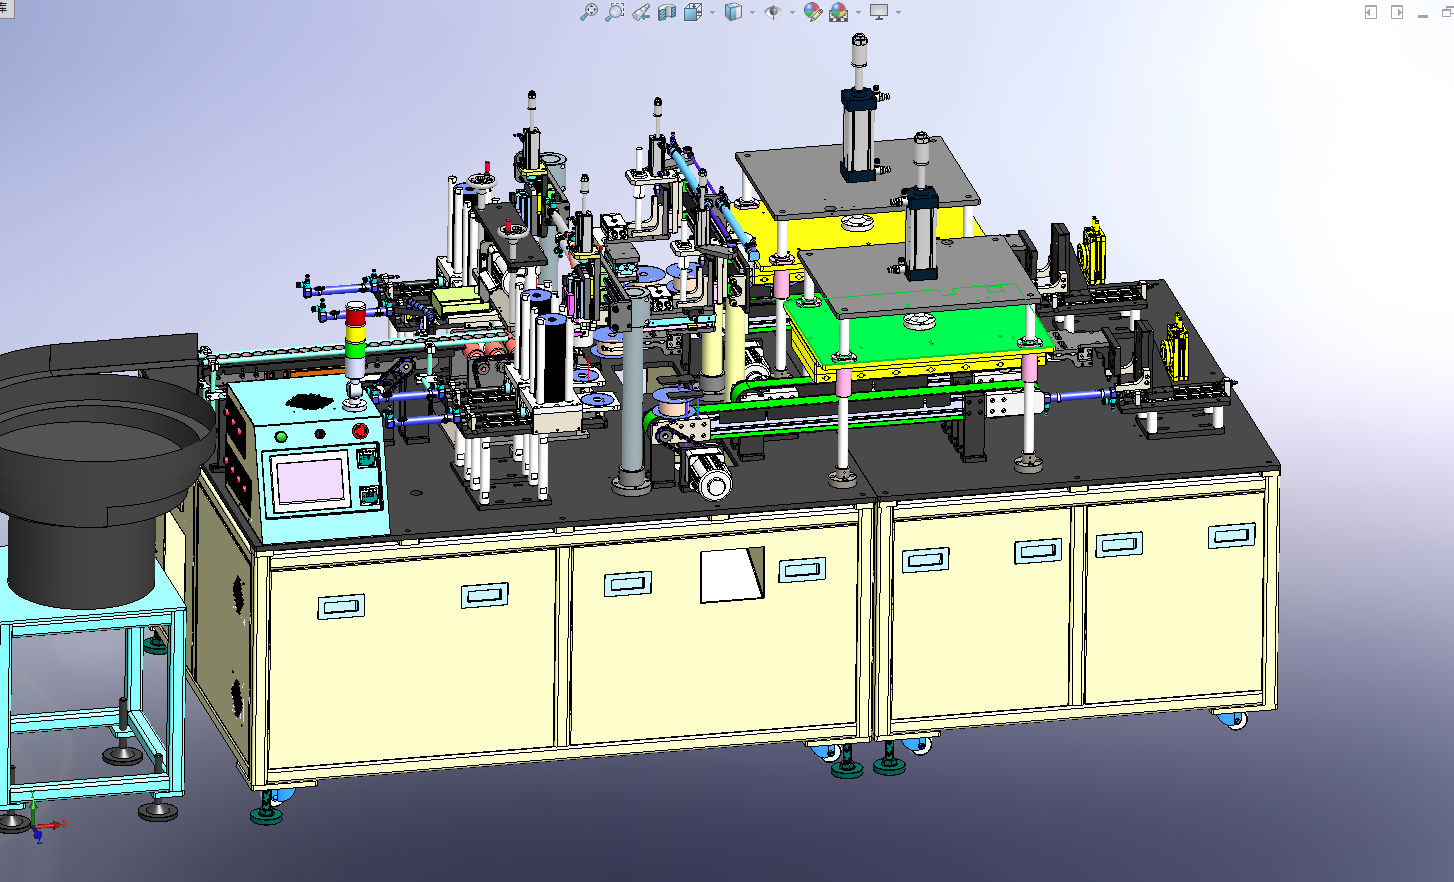Activate the Zoom to Area tool

coord(615,12)
